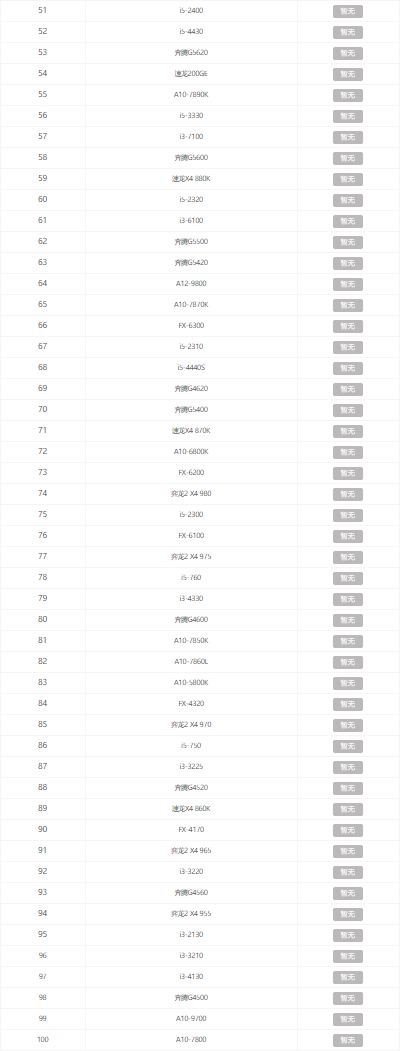The image size is (403, 1051).
Task: Click the 暂无 button for i5-2400
Action: 347,11
